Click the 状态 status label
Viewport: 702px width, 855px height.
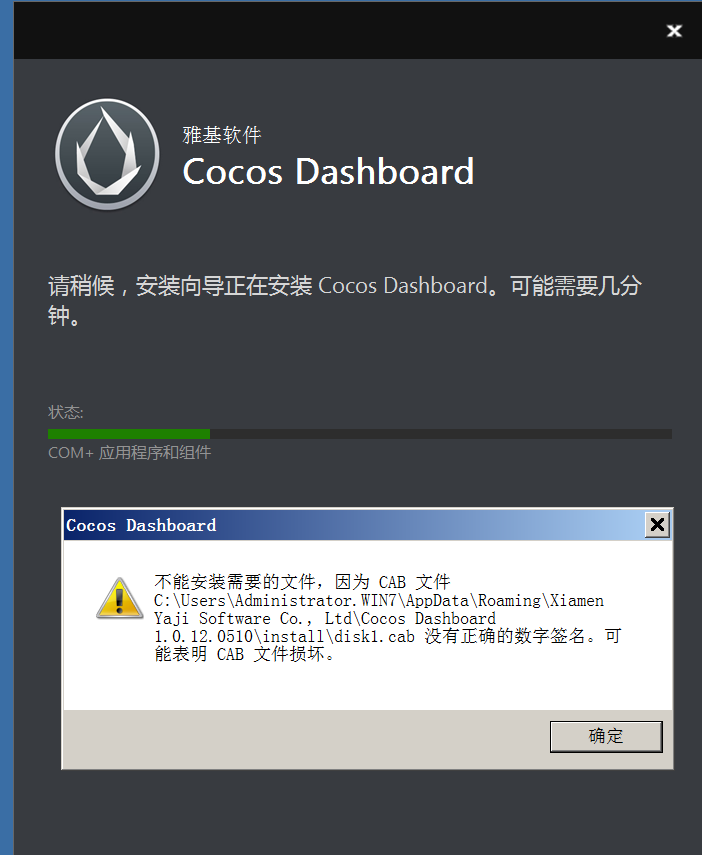(x=65, y=412)
